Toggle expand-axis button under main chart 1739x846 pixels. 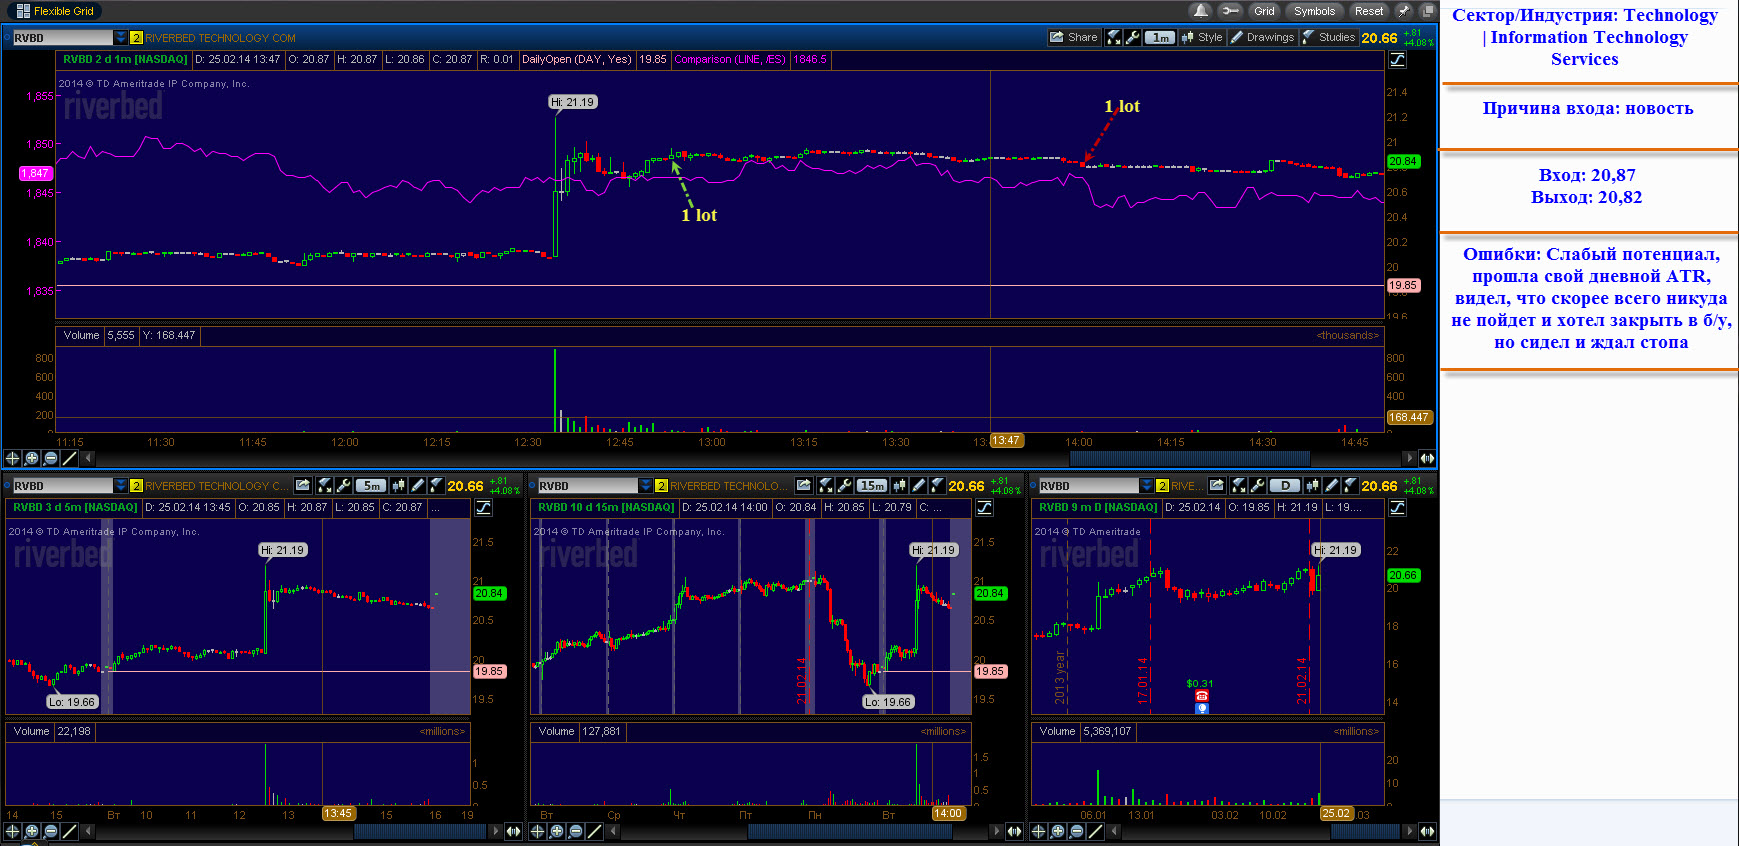(1428, 458)
